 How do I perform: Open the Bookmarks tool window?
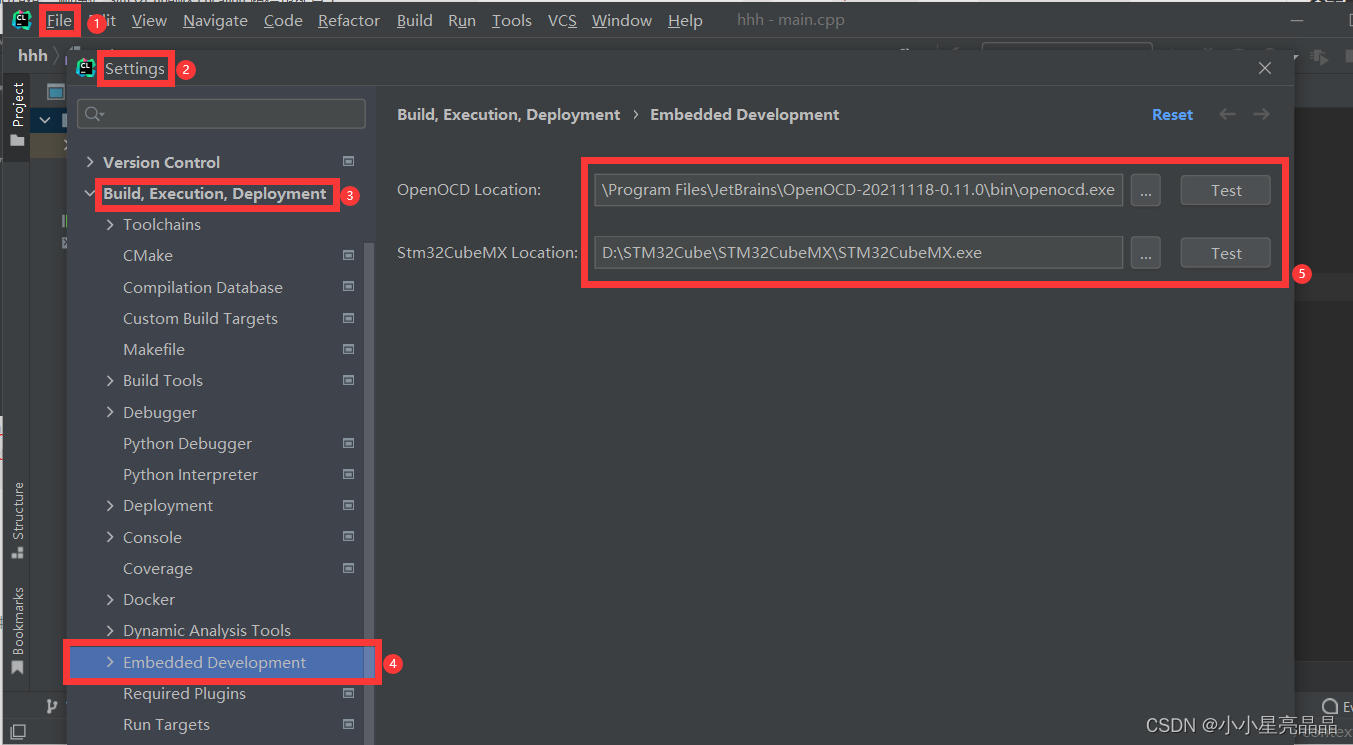pos(18,632)
